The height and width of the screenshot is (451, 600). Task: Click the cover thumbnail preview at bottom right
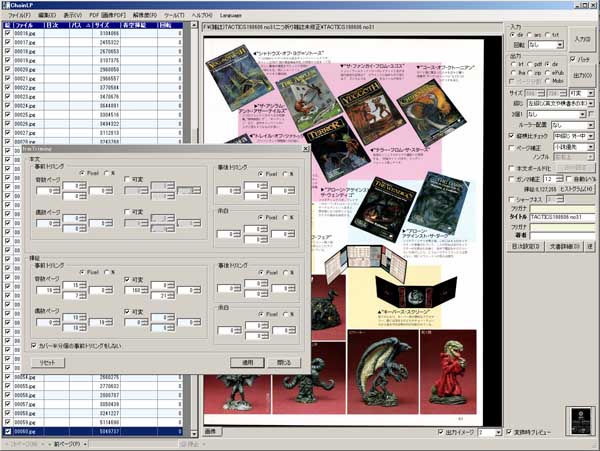(x=581, y=421)
